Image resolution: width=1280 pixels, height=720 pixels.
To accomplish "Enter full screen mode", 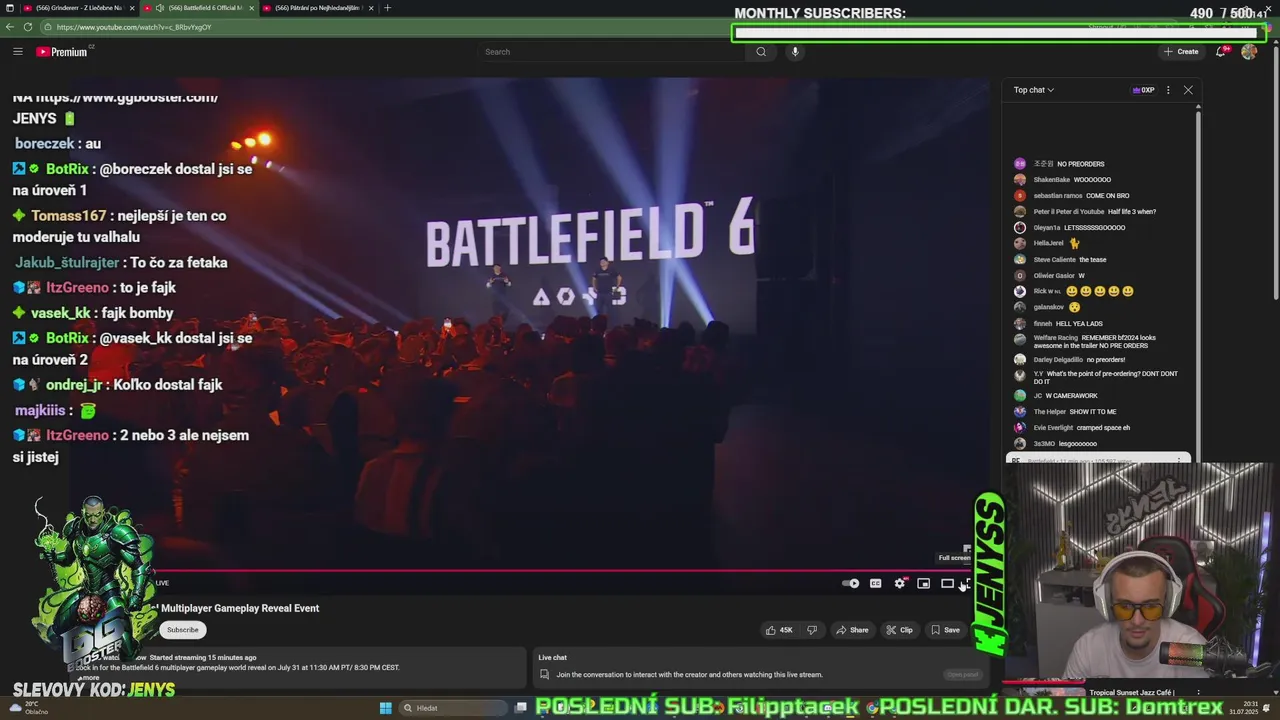I will click(x=967, y=584).
